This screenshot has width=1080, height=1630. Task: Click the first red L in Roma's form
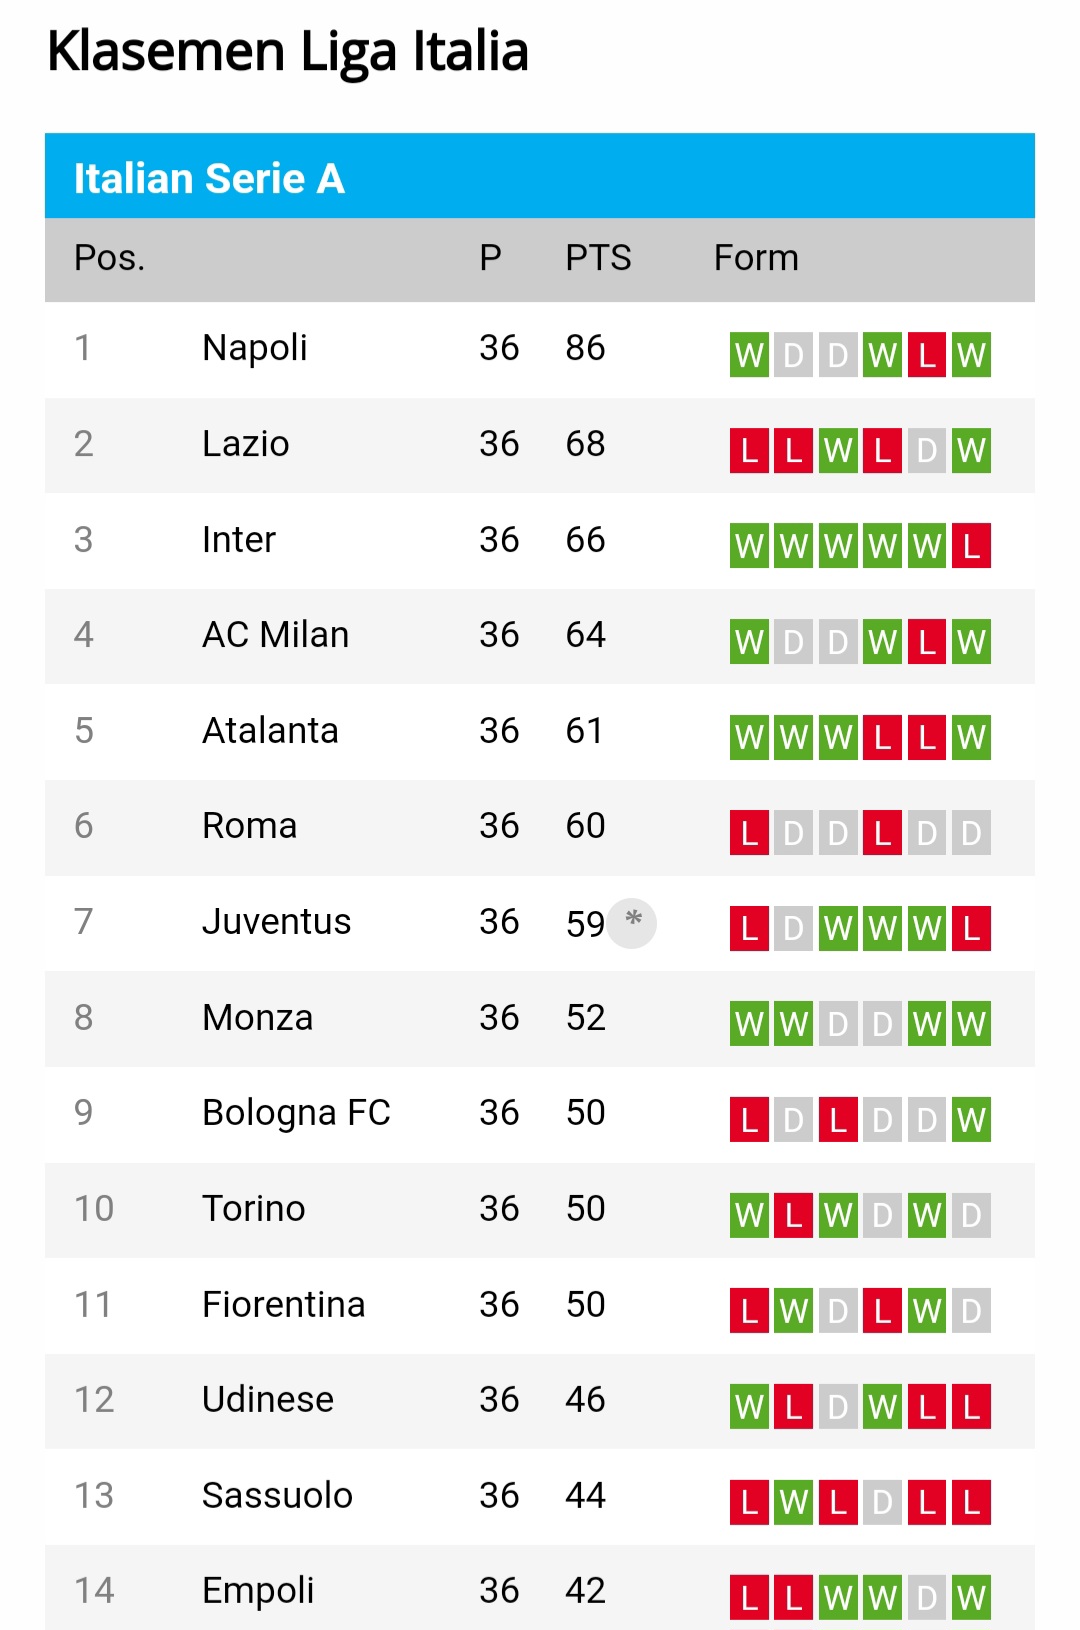click(x=749, y=832)
